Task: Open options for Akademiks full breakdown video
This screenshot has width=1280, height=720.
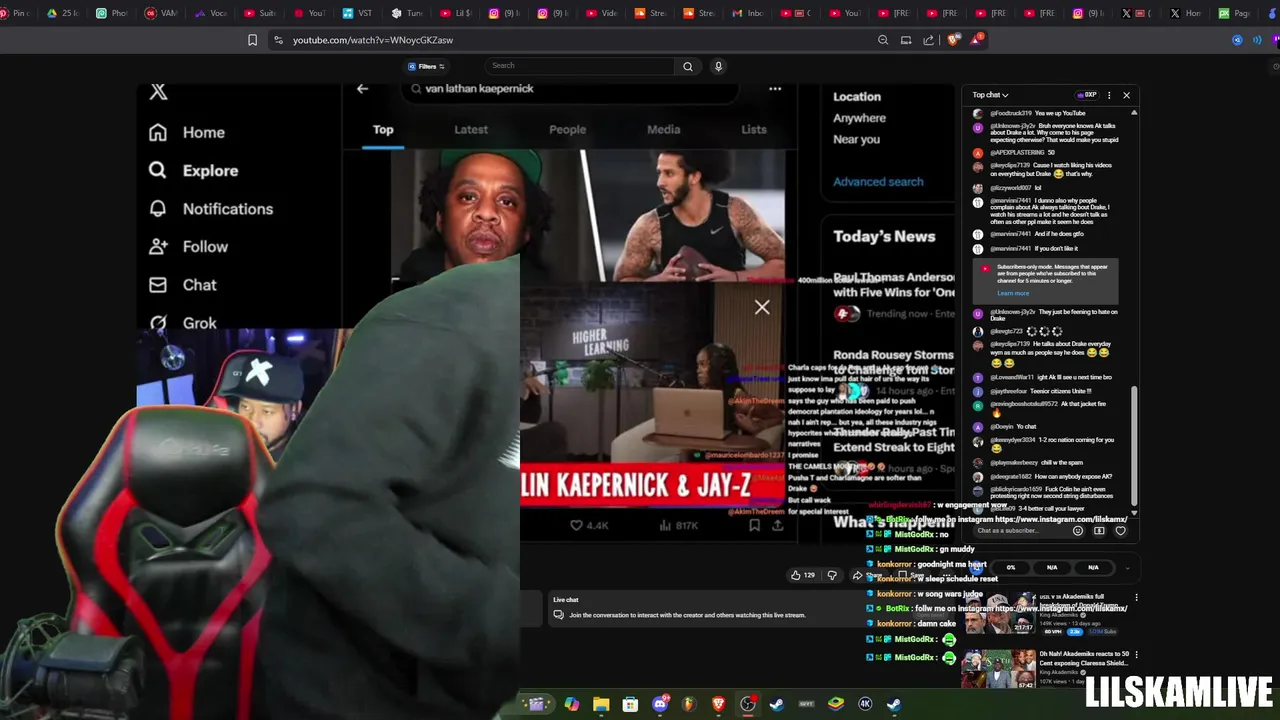Action: pyautogui.click(x=1136, y=598)
